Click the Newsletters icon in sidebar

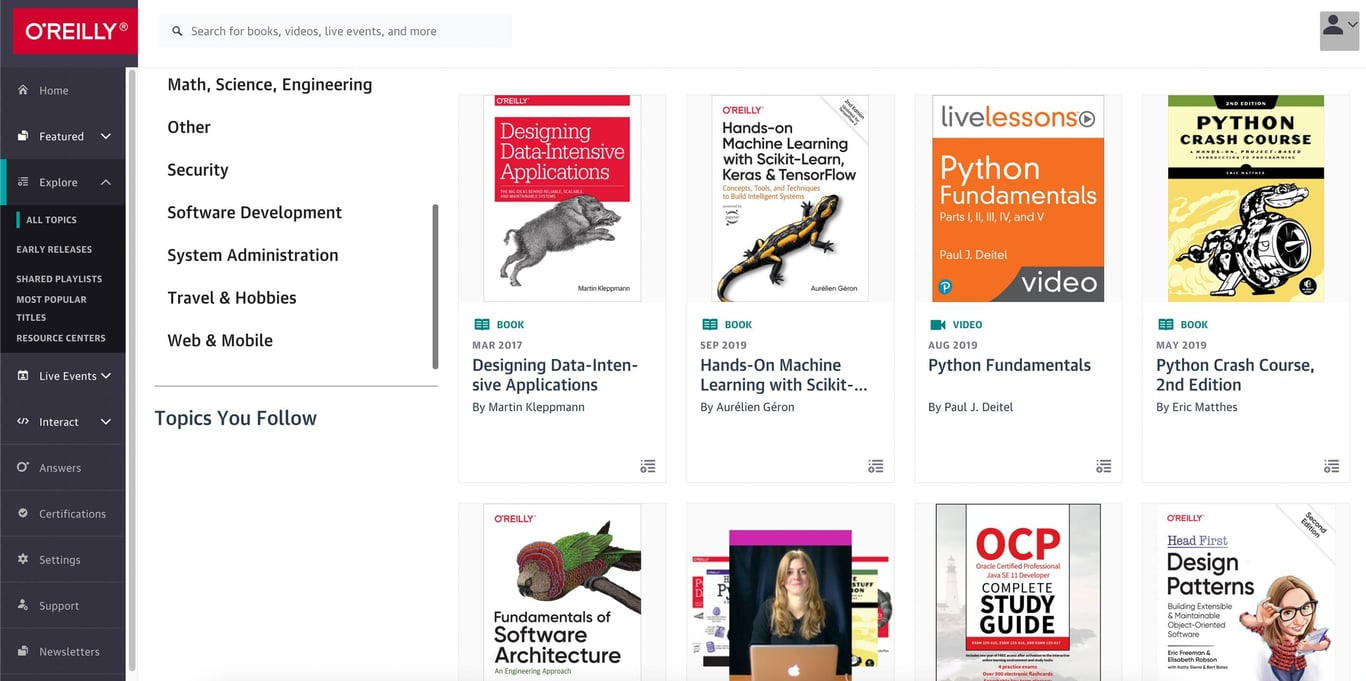[x=23, y=651]
